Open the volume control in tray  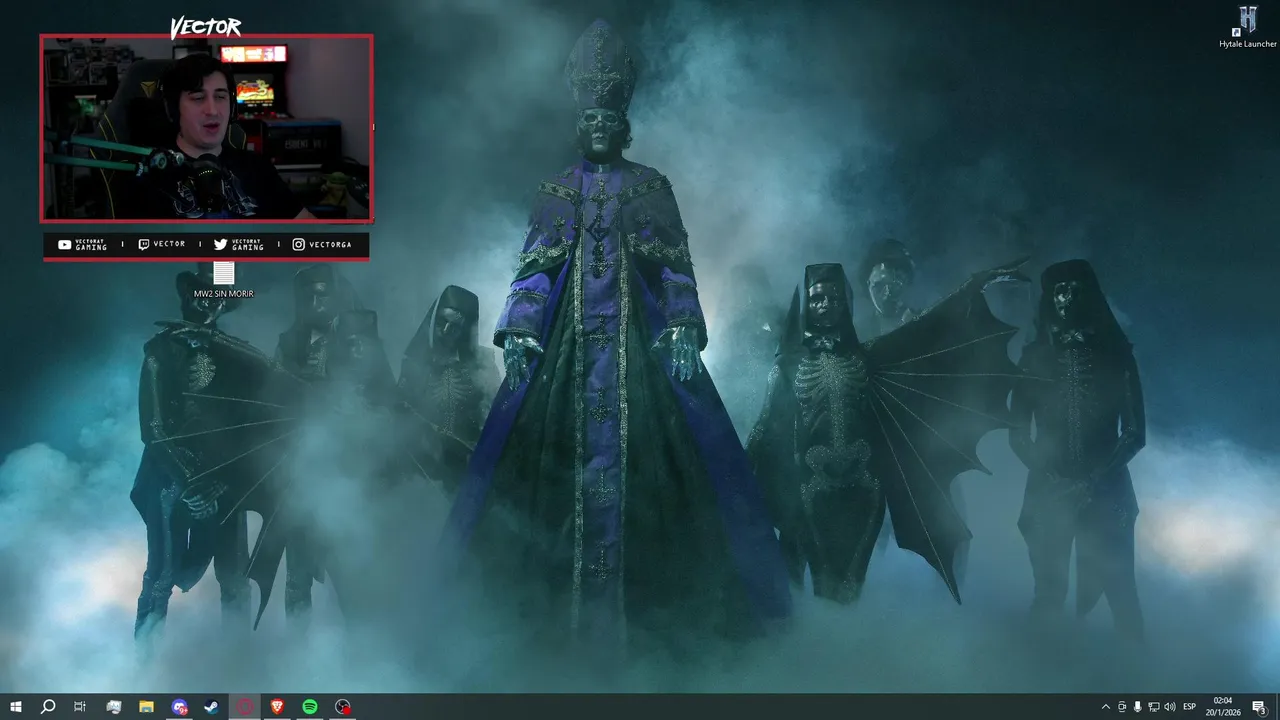[x=1170, y=707]
